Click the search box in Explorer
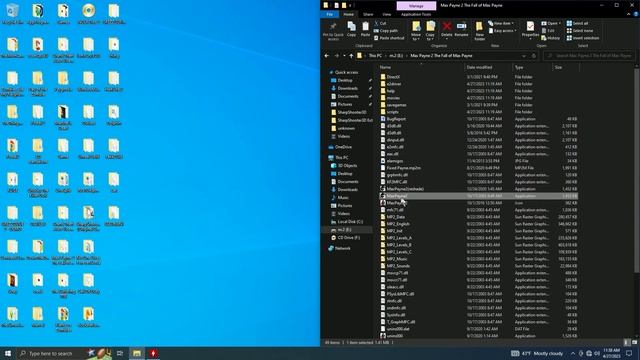 (x=589, y=56)
